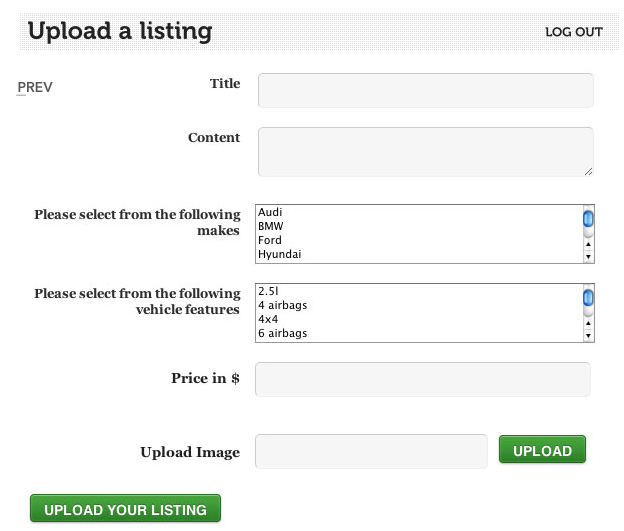Choose the 4 airbags feature option
The width and height of the screenshot is (624, 531).
coord(283,305)
